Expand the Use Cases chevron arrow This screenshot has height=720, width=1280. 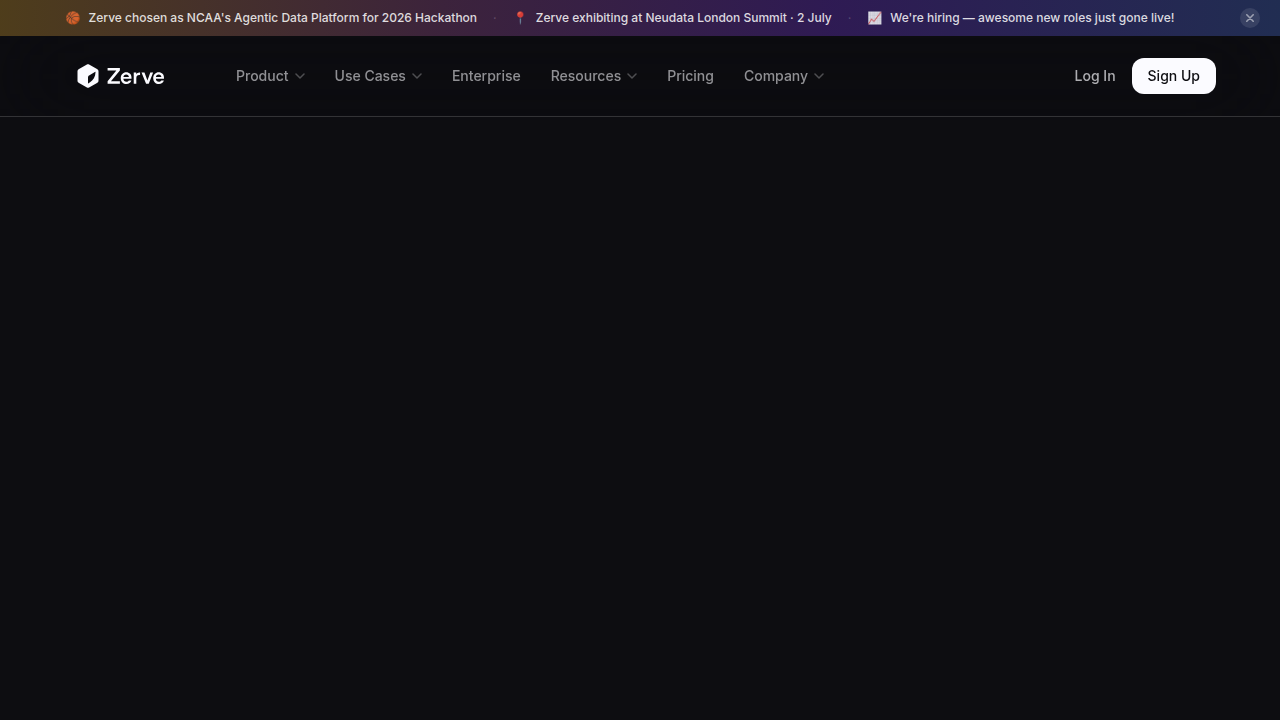point(417,76)
